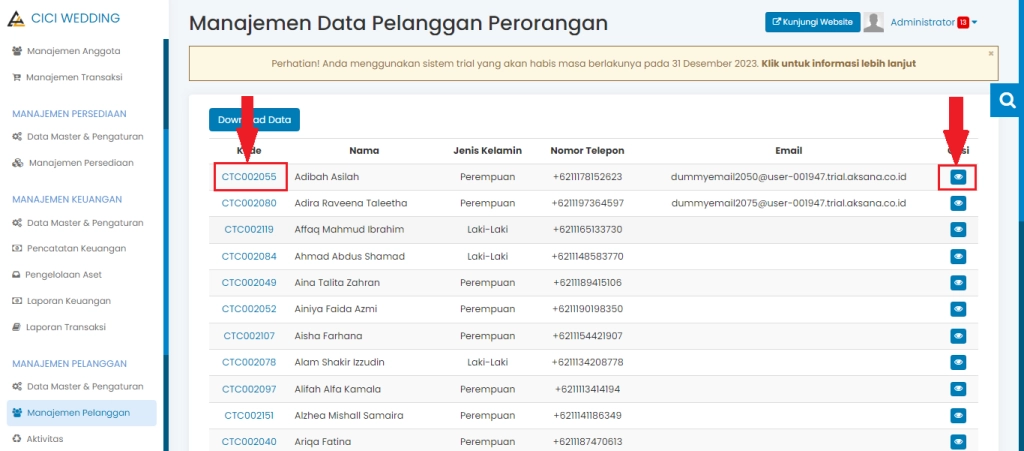This screenshot has width=1024, height=451.
Task: View Ariqa Fatina with eye button
Action: click(957, 442)
